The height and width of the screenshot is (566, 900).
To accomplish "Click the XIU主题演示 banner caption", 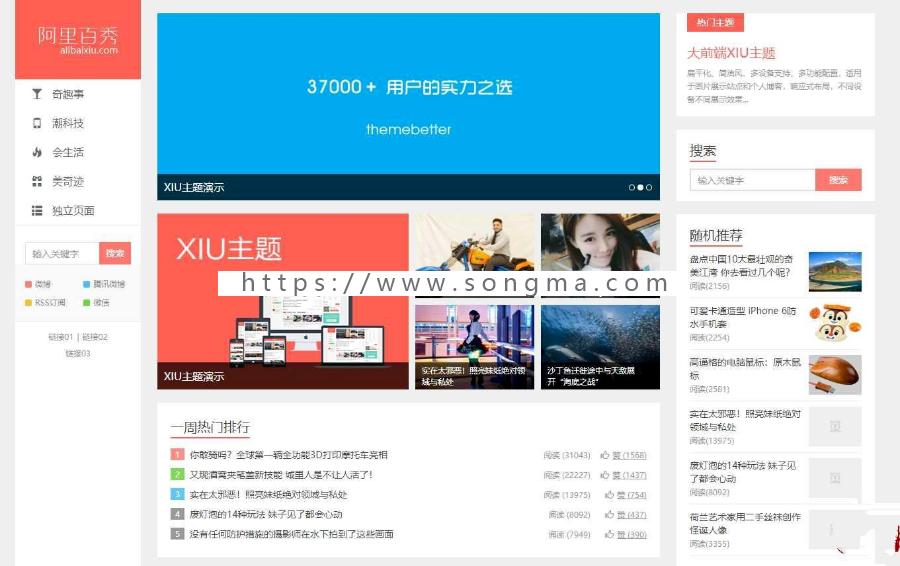I will [194, 188].
